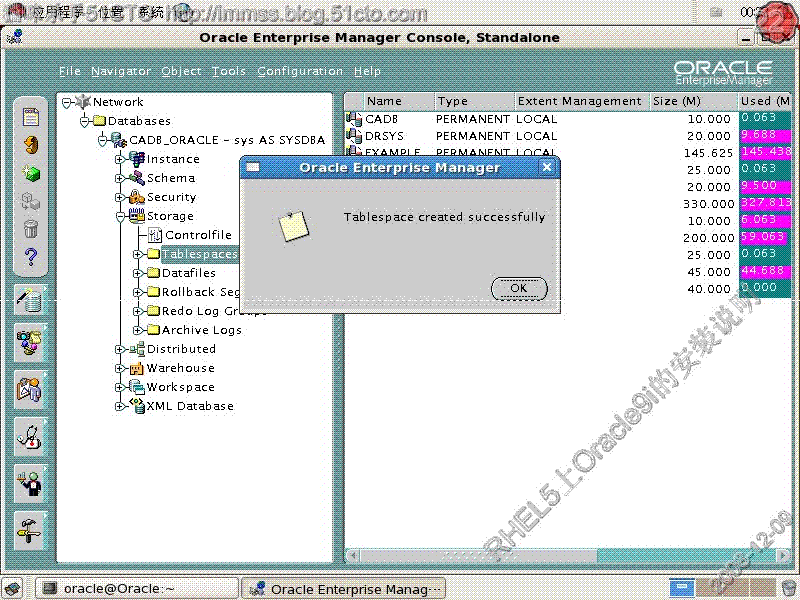800x600 pixels.
Task: Open the Help menu
Action: [367, 71]
